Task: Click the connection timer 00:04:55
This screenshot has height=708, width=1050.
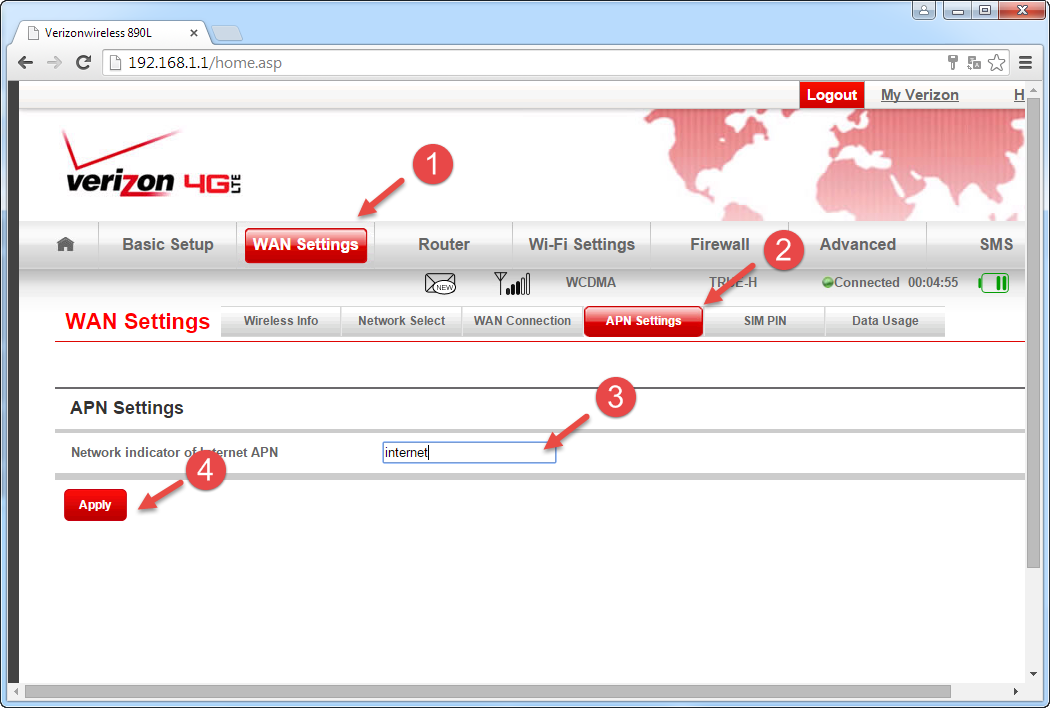Action: point(933,283)
